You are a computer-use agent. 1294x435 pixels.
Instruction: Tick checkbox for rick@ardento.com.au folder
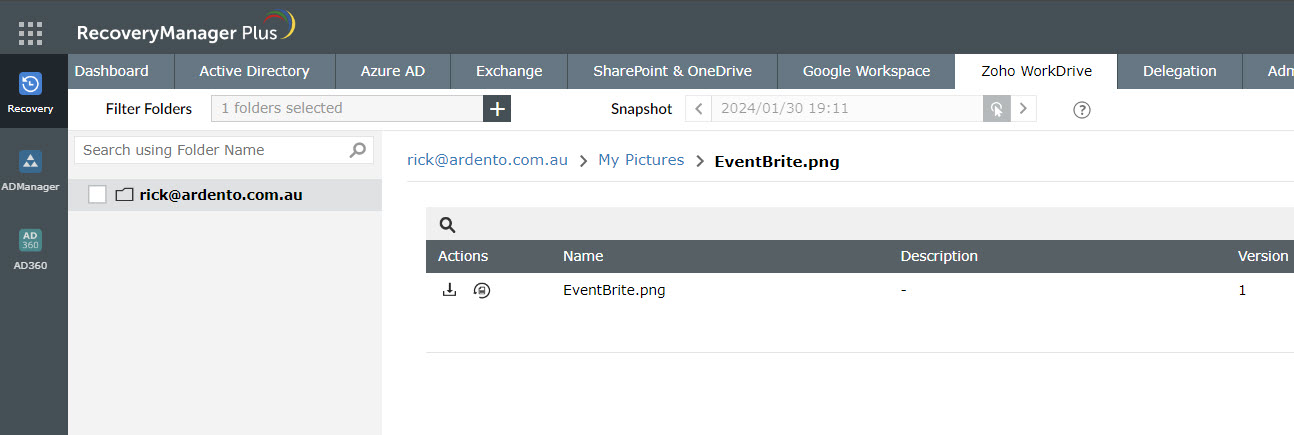coord(97,195)
